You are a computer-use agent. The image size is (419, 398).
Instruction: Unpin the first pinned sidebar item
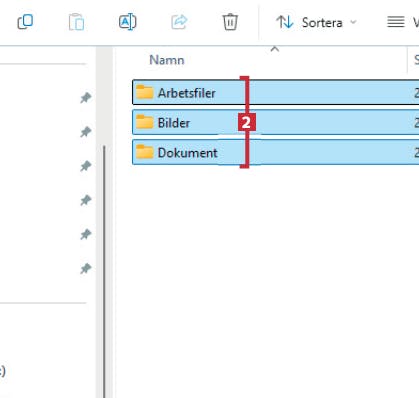(86, 98)
